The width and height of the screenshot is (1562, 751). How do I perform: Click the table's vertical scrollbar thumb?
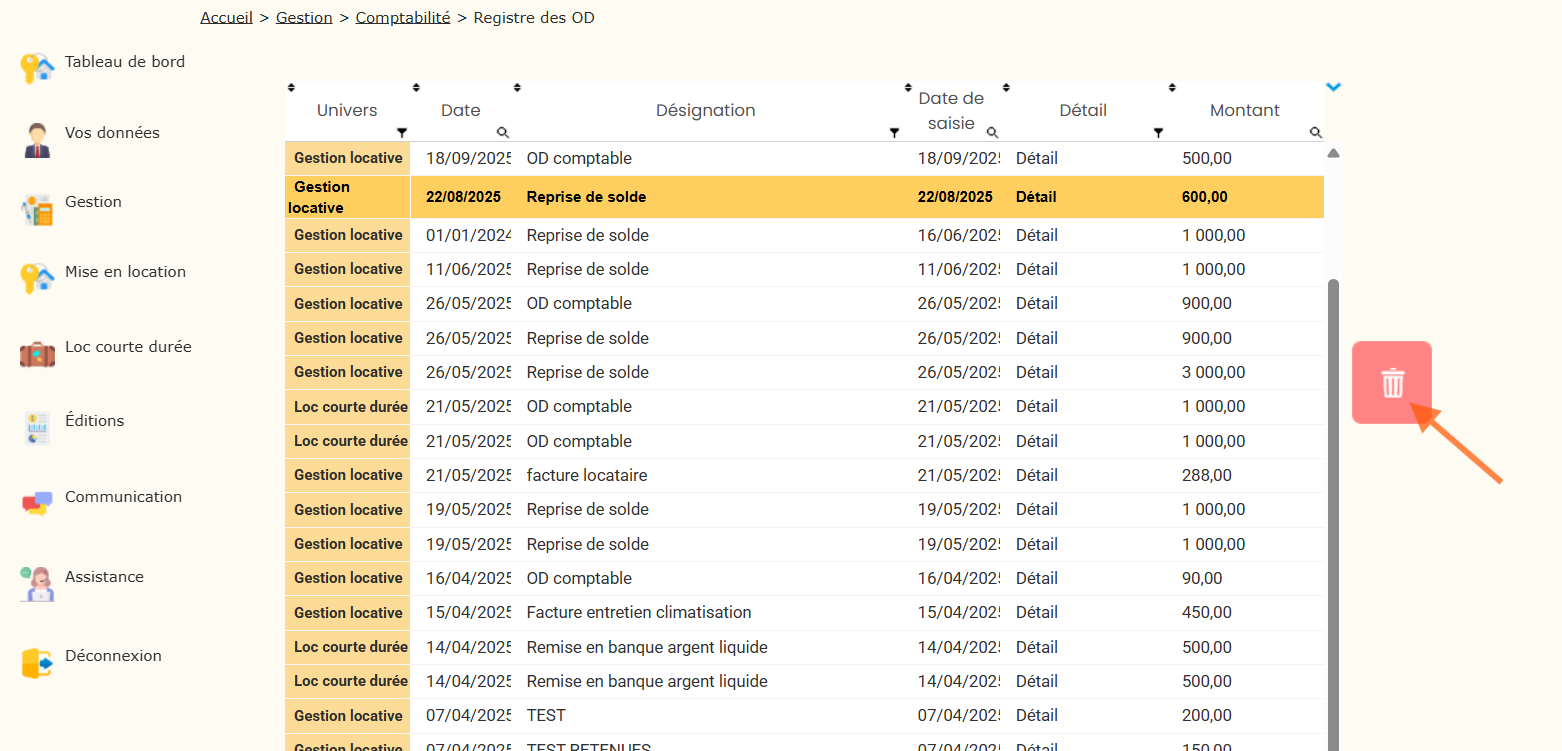[1332, 500]
